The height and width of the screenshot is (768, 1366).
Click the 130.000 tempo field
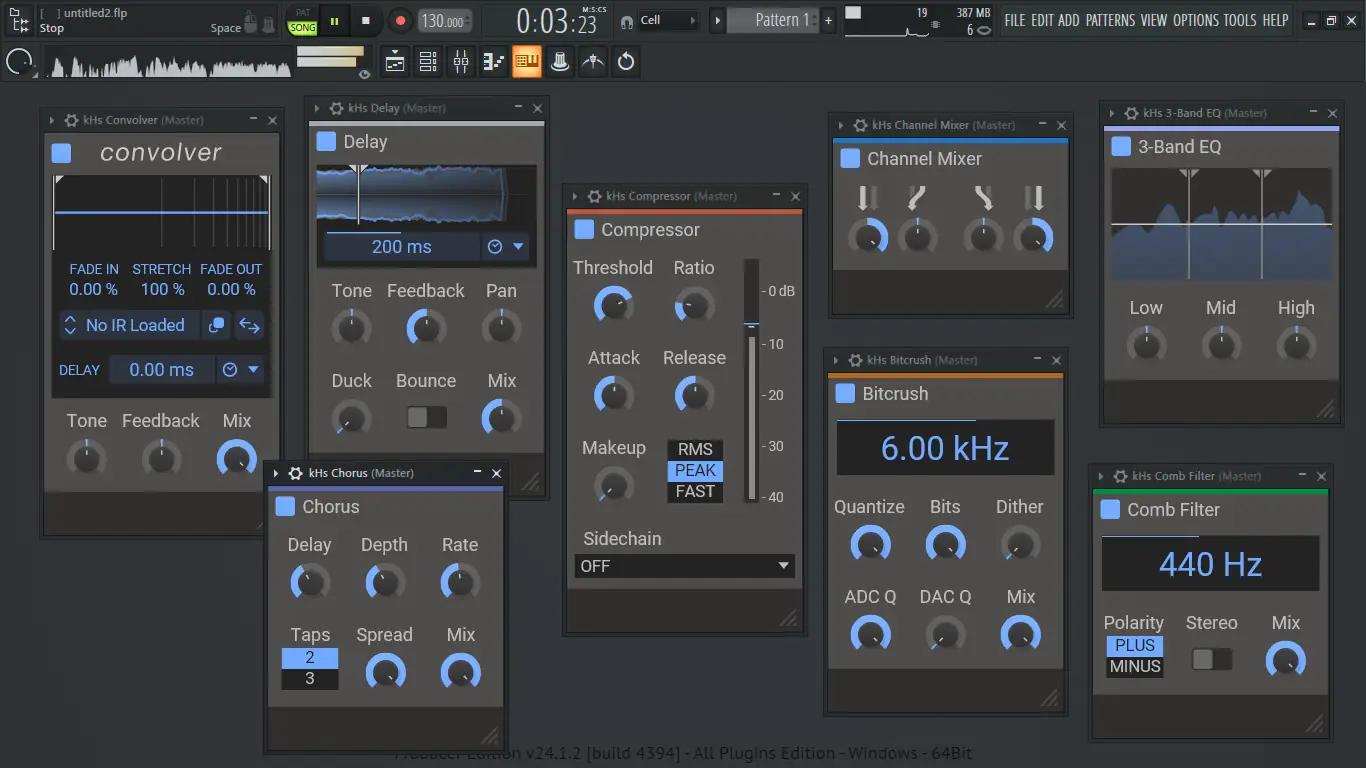tap(442, 21)
